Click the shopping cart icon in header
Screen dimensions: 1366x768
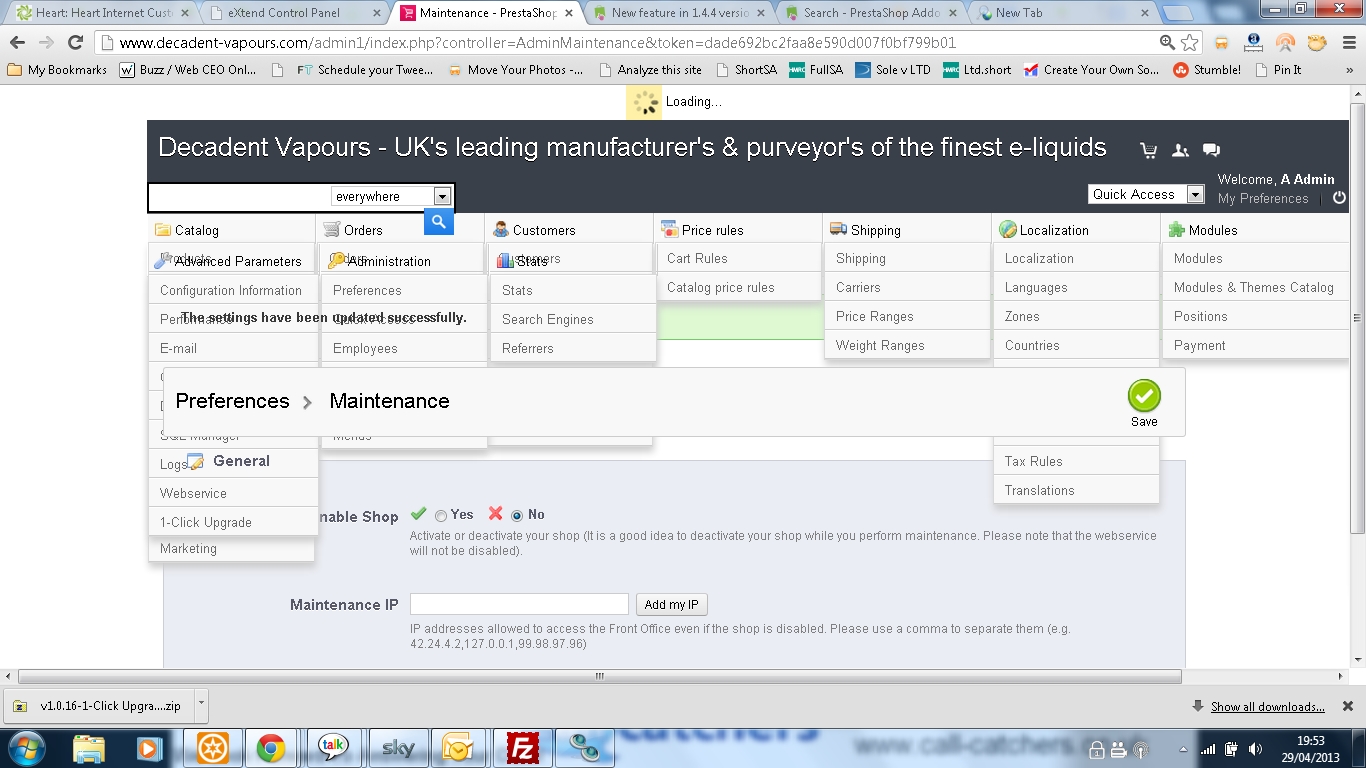[1149, 151]
